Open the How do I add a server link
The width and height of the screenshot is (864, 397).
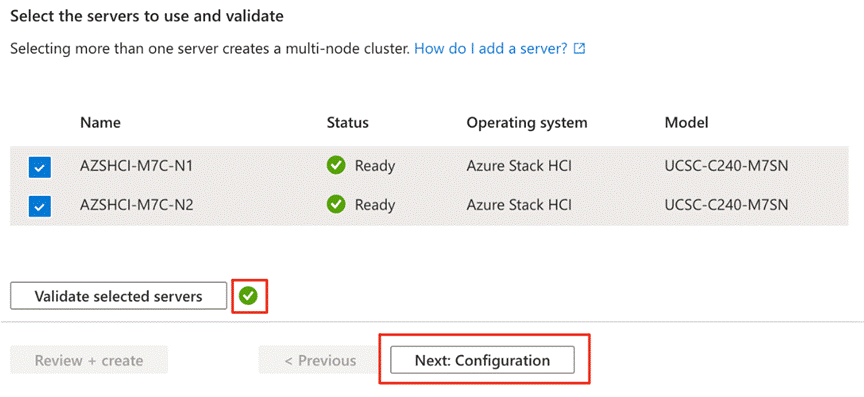coord(490,49)
